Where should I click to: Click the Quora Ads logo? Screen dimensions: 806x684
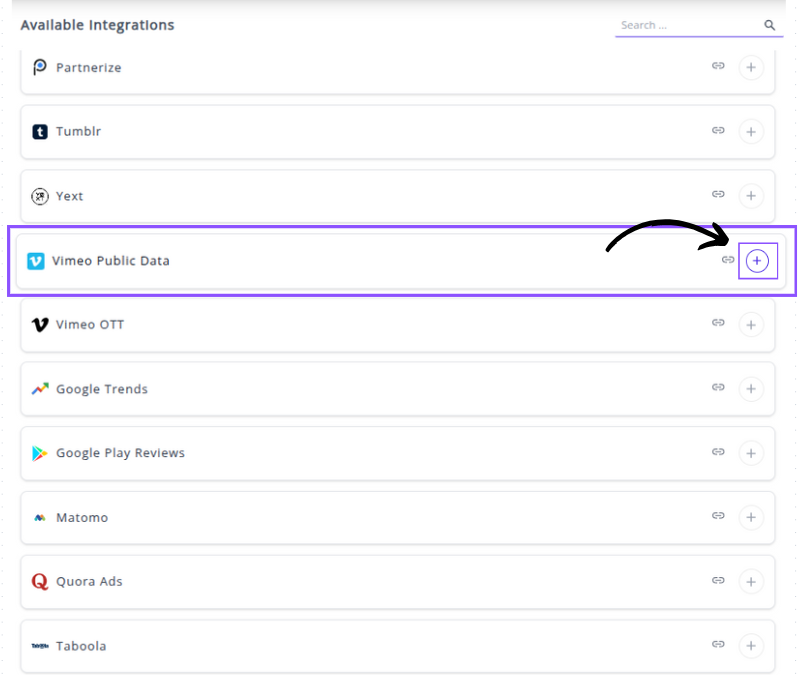(40, 581)
